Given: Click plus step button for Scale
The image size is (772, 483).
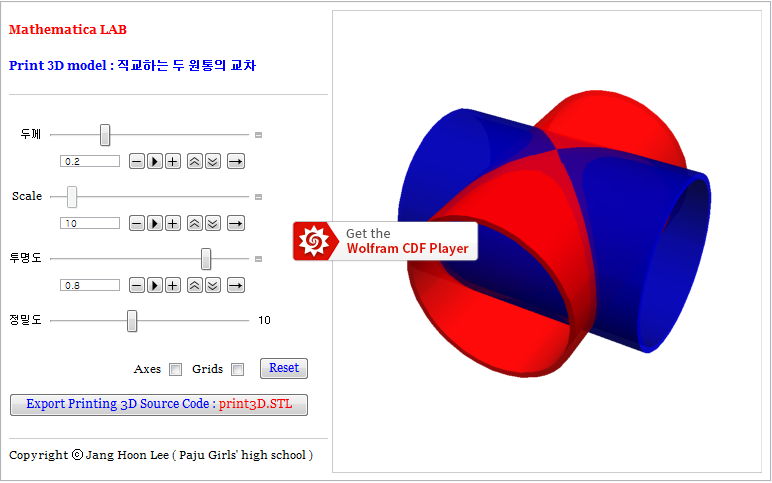Looking at the screenshot, I should click(x=173, y=223).
